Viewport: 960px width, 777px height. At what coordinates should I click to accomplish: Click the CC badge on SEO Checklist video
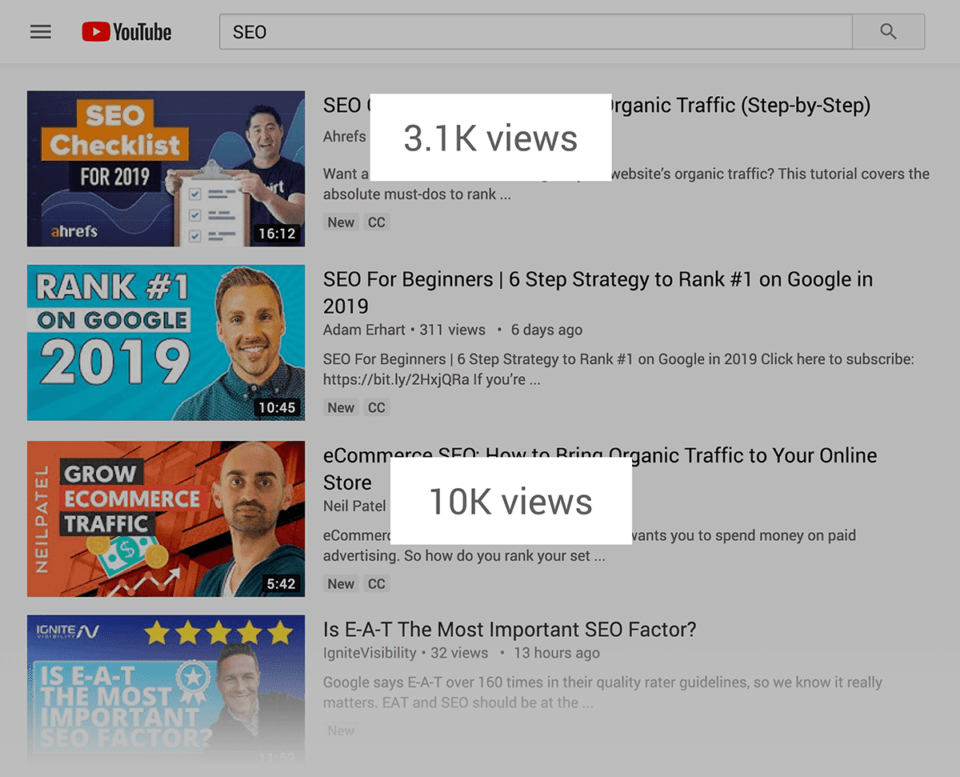(x=376, y=222)
